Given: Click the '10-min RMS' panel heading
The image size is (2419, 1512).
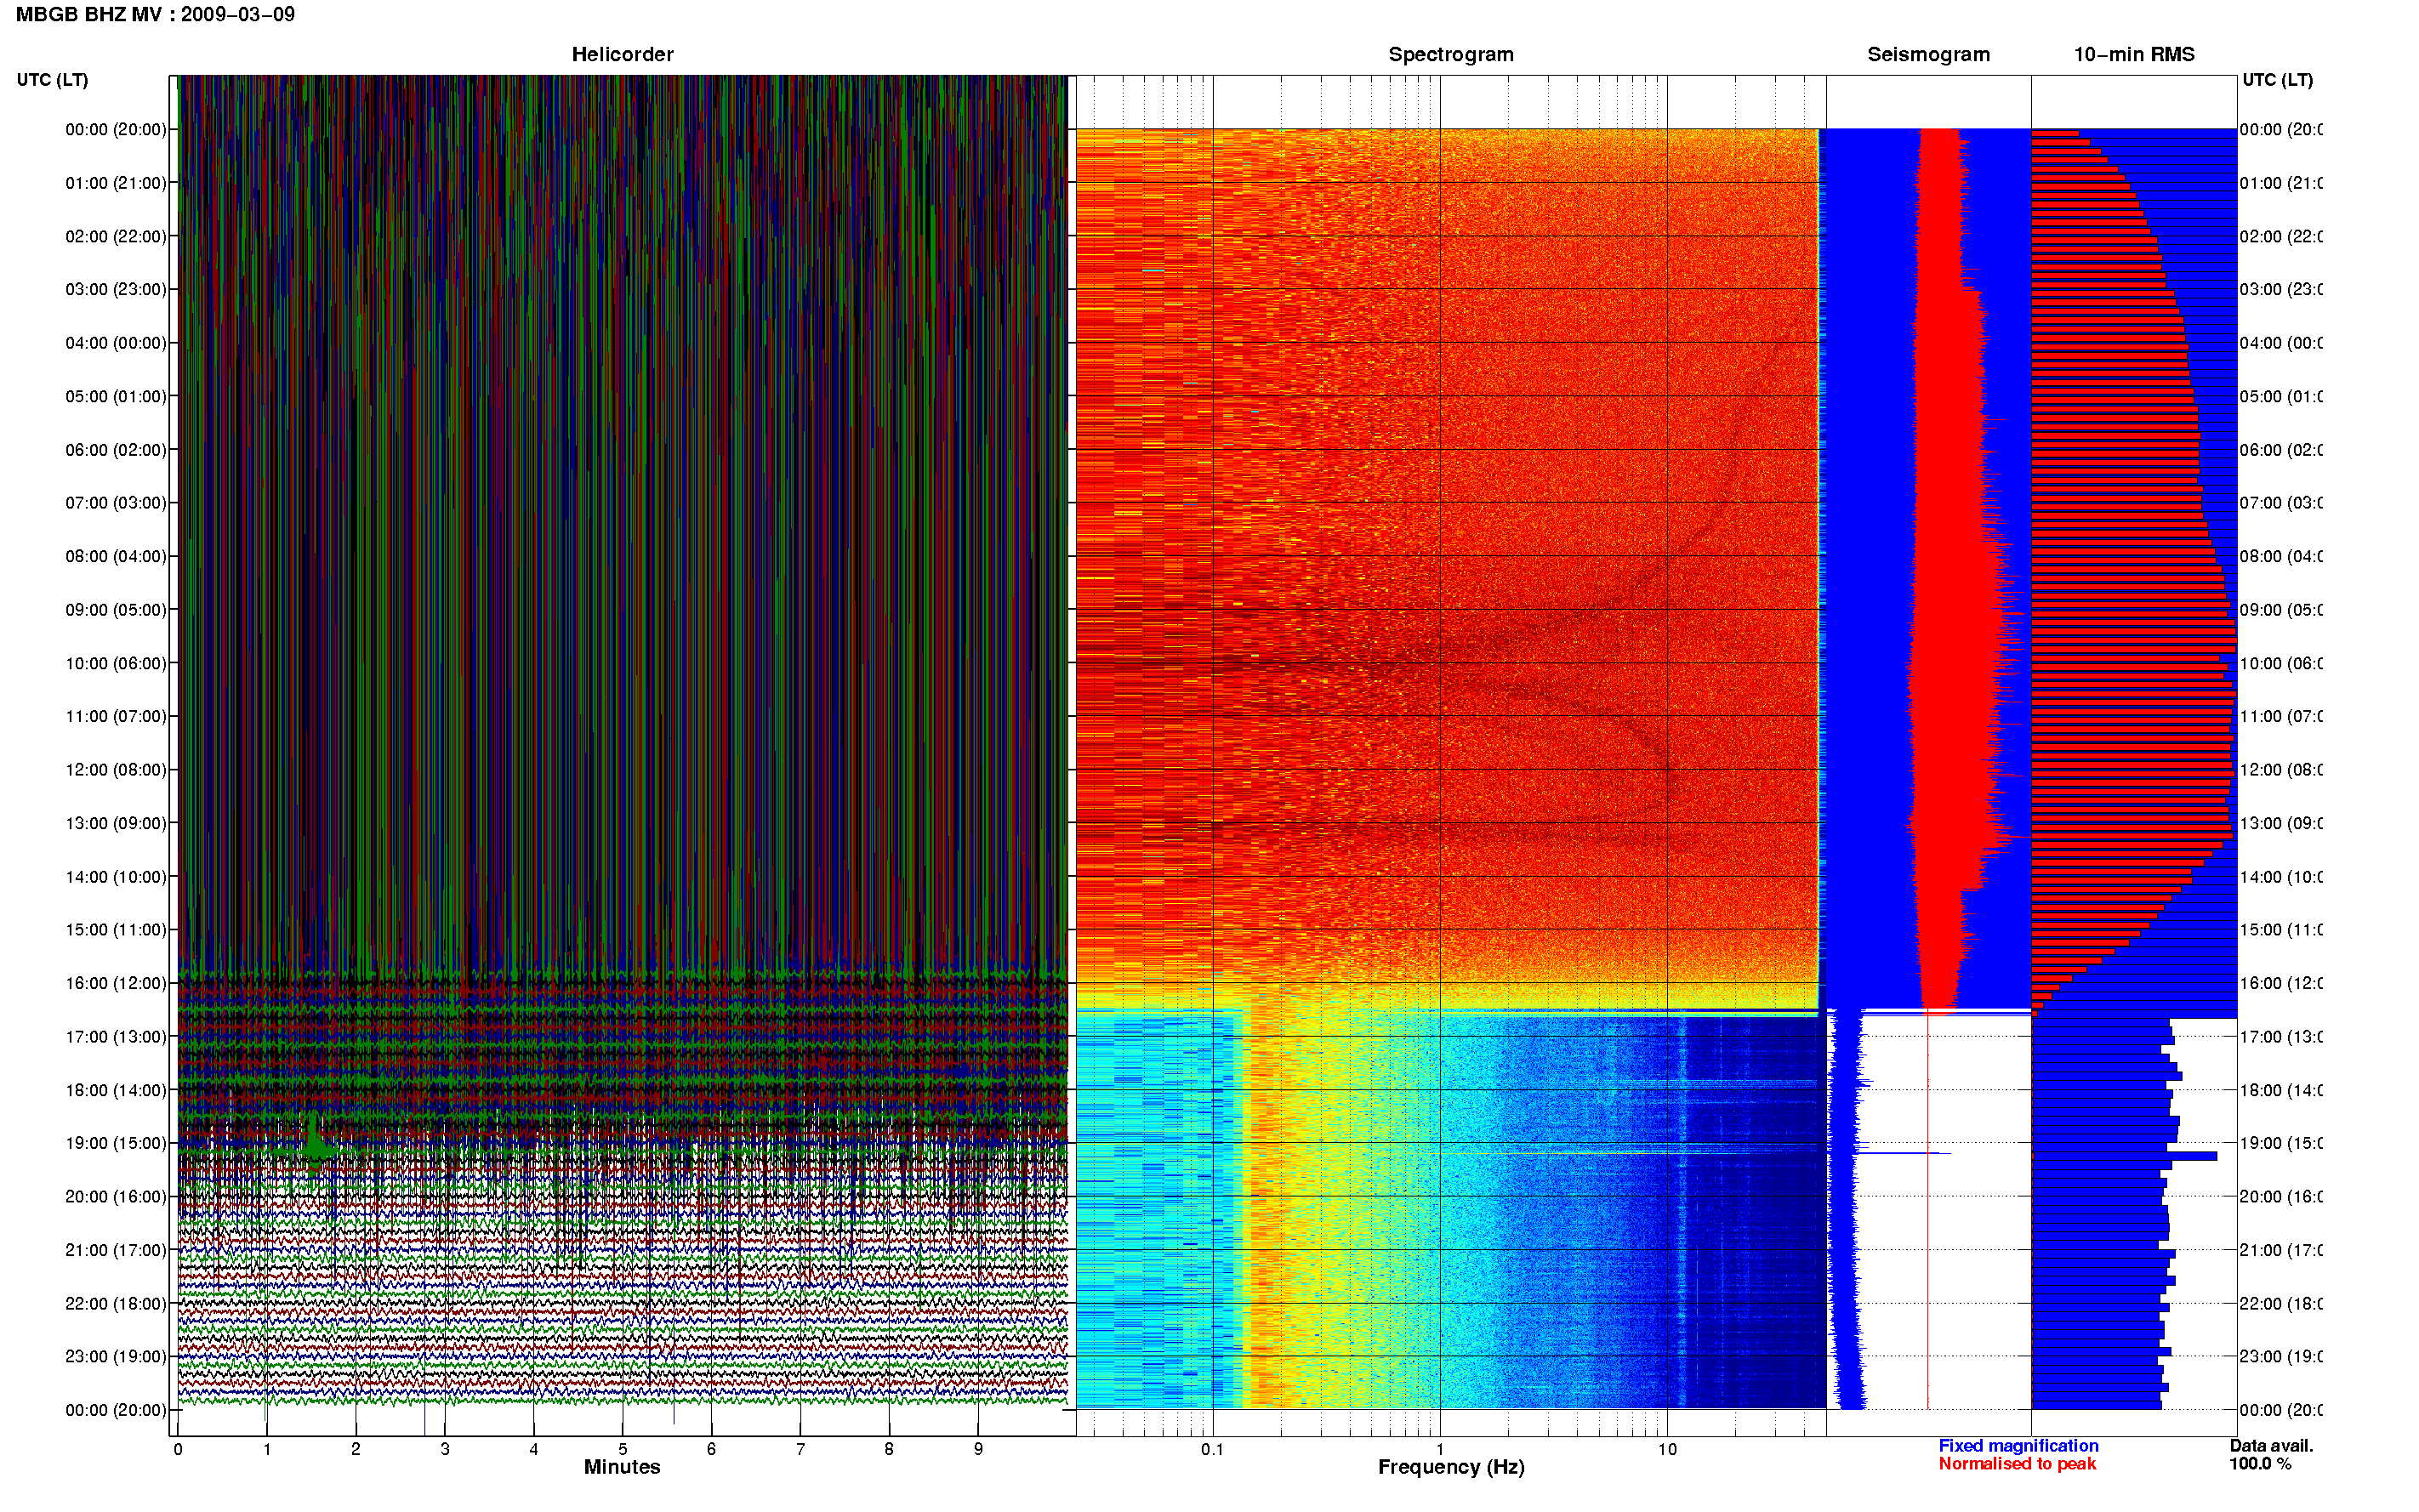Looking at the screenshot, I should pyautogui.click(x=2134, y=55).
